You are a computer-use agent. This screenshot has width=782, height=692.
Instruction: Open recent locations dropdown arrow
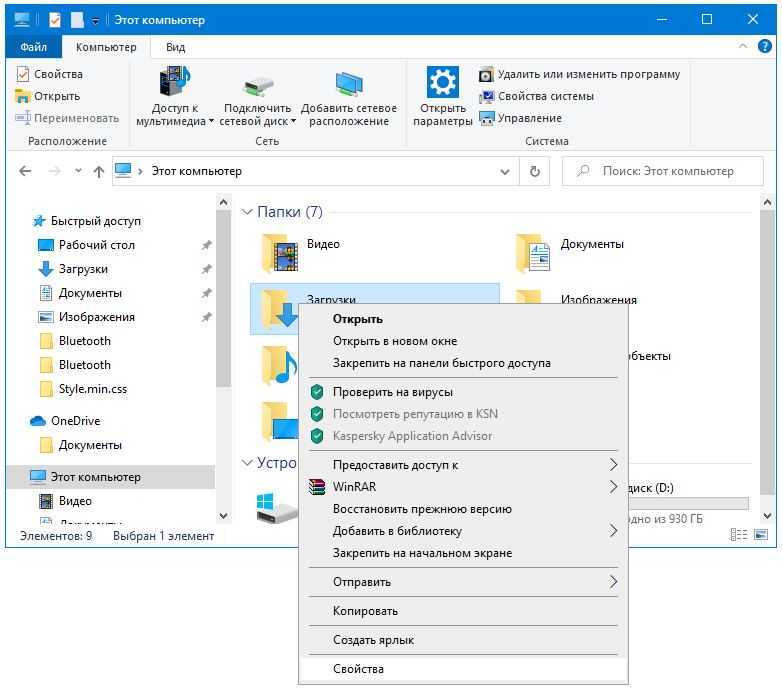78,171
